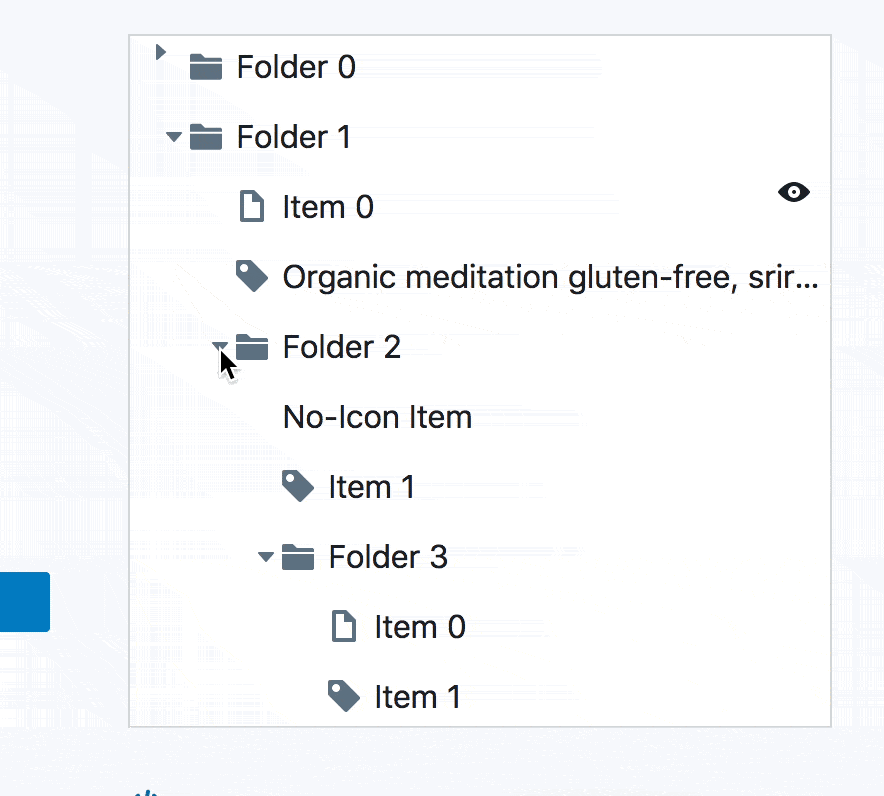Collapse Folder 3 using its disclosure triangle

[x=266, y=557]
